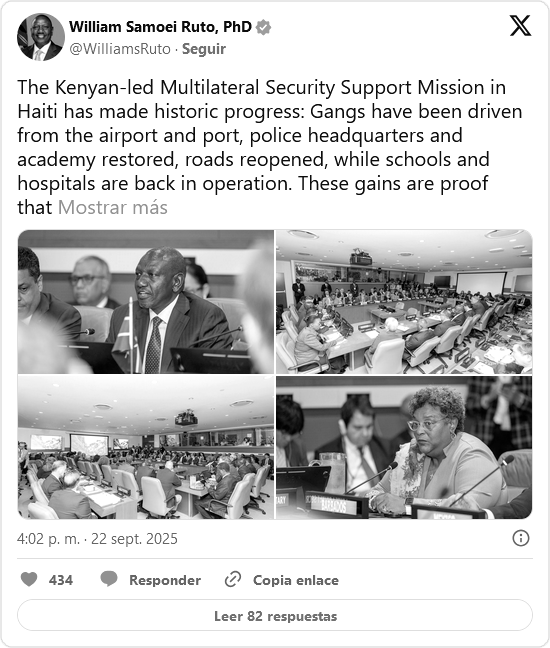View the bottom-left meeting hall photo
This screenshot has width=550, height=648.
coord(146,447)
